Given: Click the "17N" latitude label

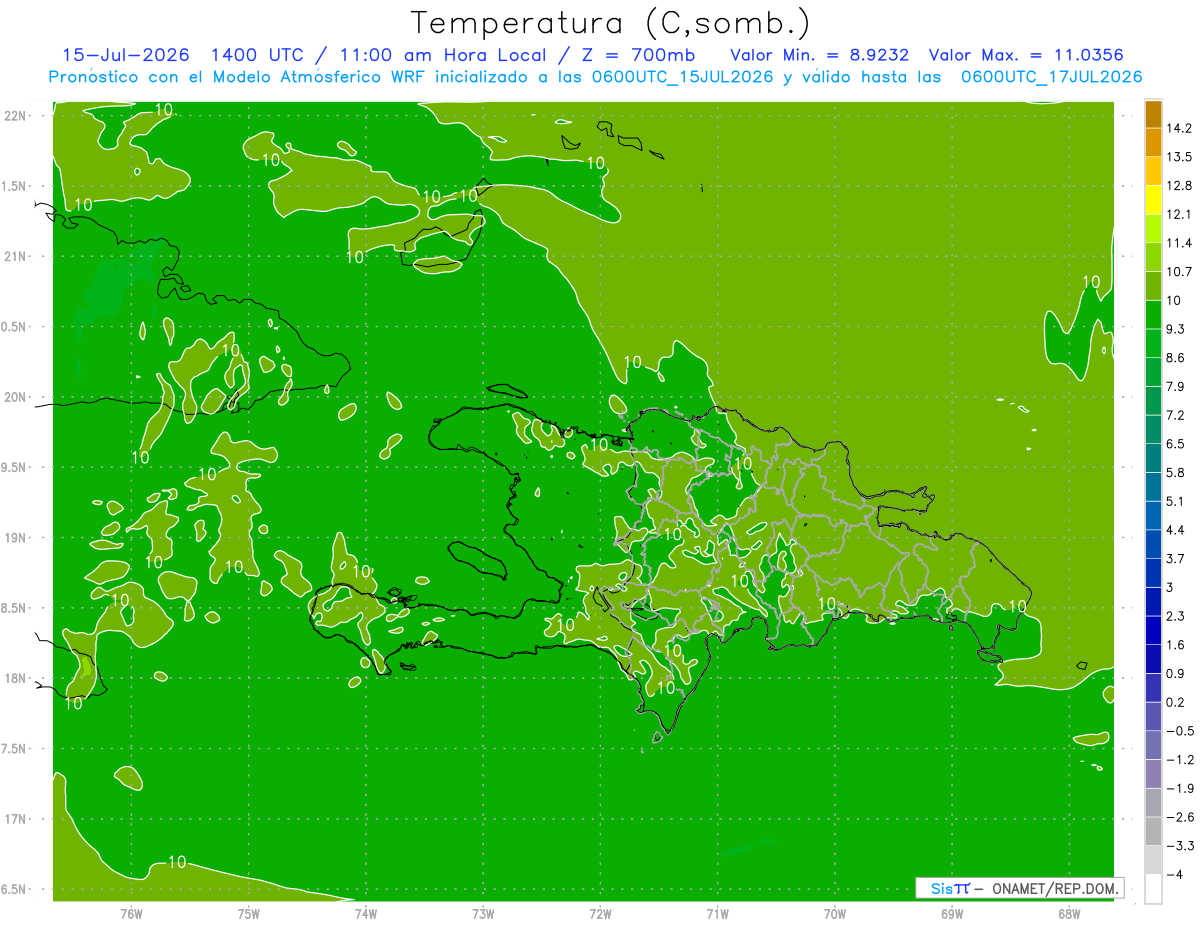Looking at the screenshot, I should click(x=14, y=819).
